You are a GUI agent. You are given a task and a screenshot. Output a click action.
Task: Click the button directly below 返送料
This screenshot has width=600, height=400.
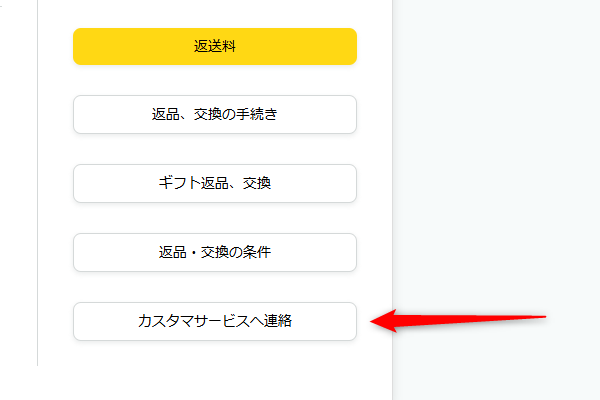tap(215, 114)
